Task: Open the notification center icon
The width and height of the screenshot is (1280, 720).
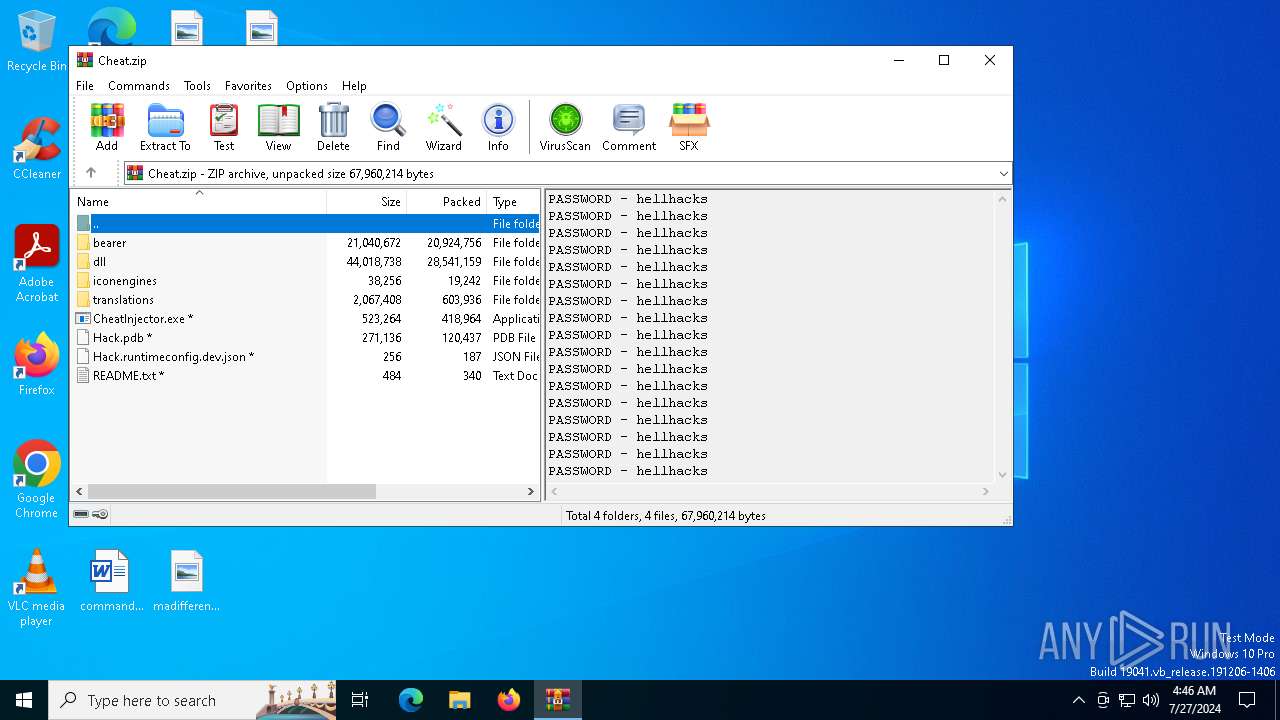Action: 1247,700
